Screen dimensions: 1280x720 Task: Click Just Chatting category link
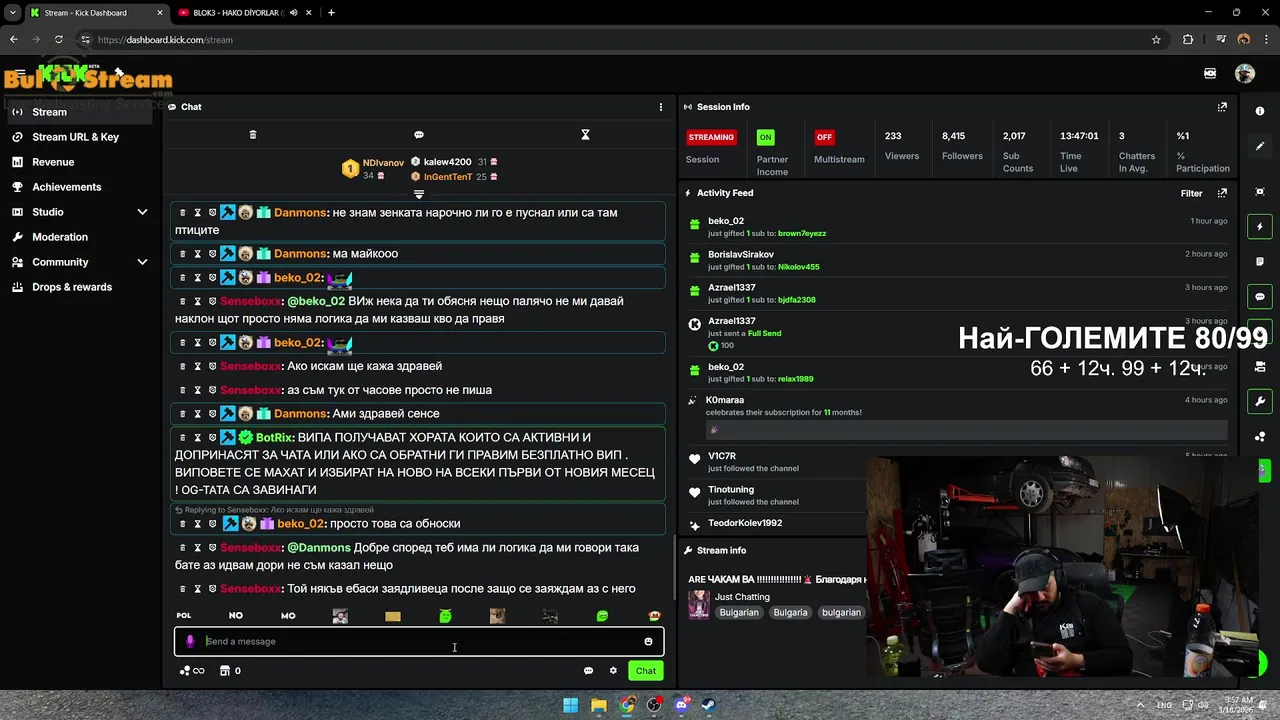[x=742, y=597]
